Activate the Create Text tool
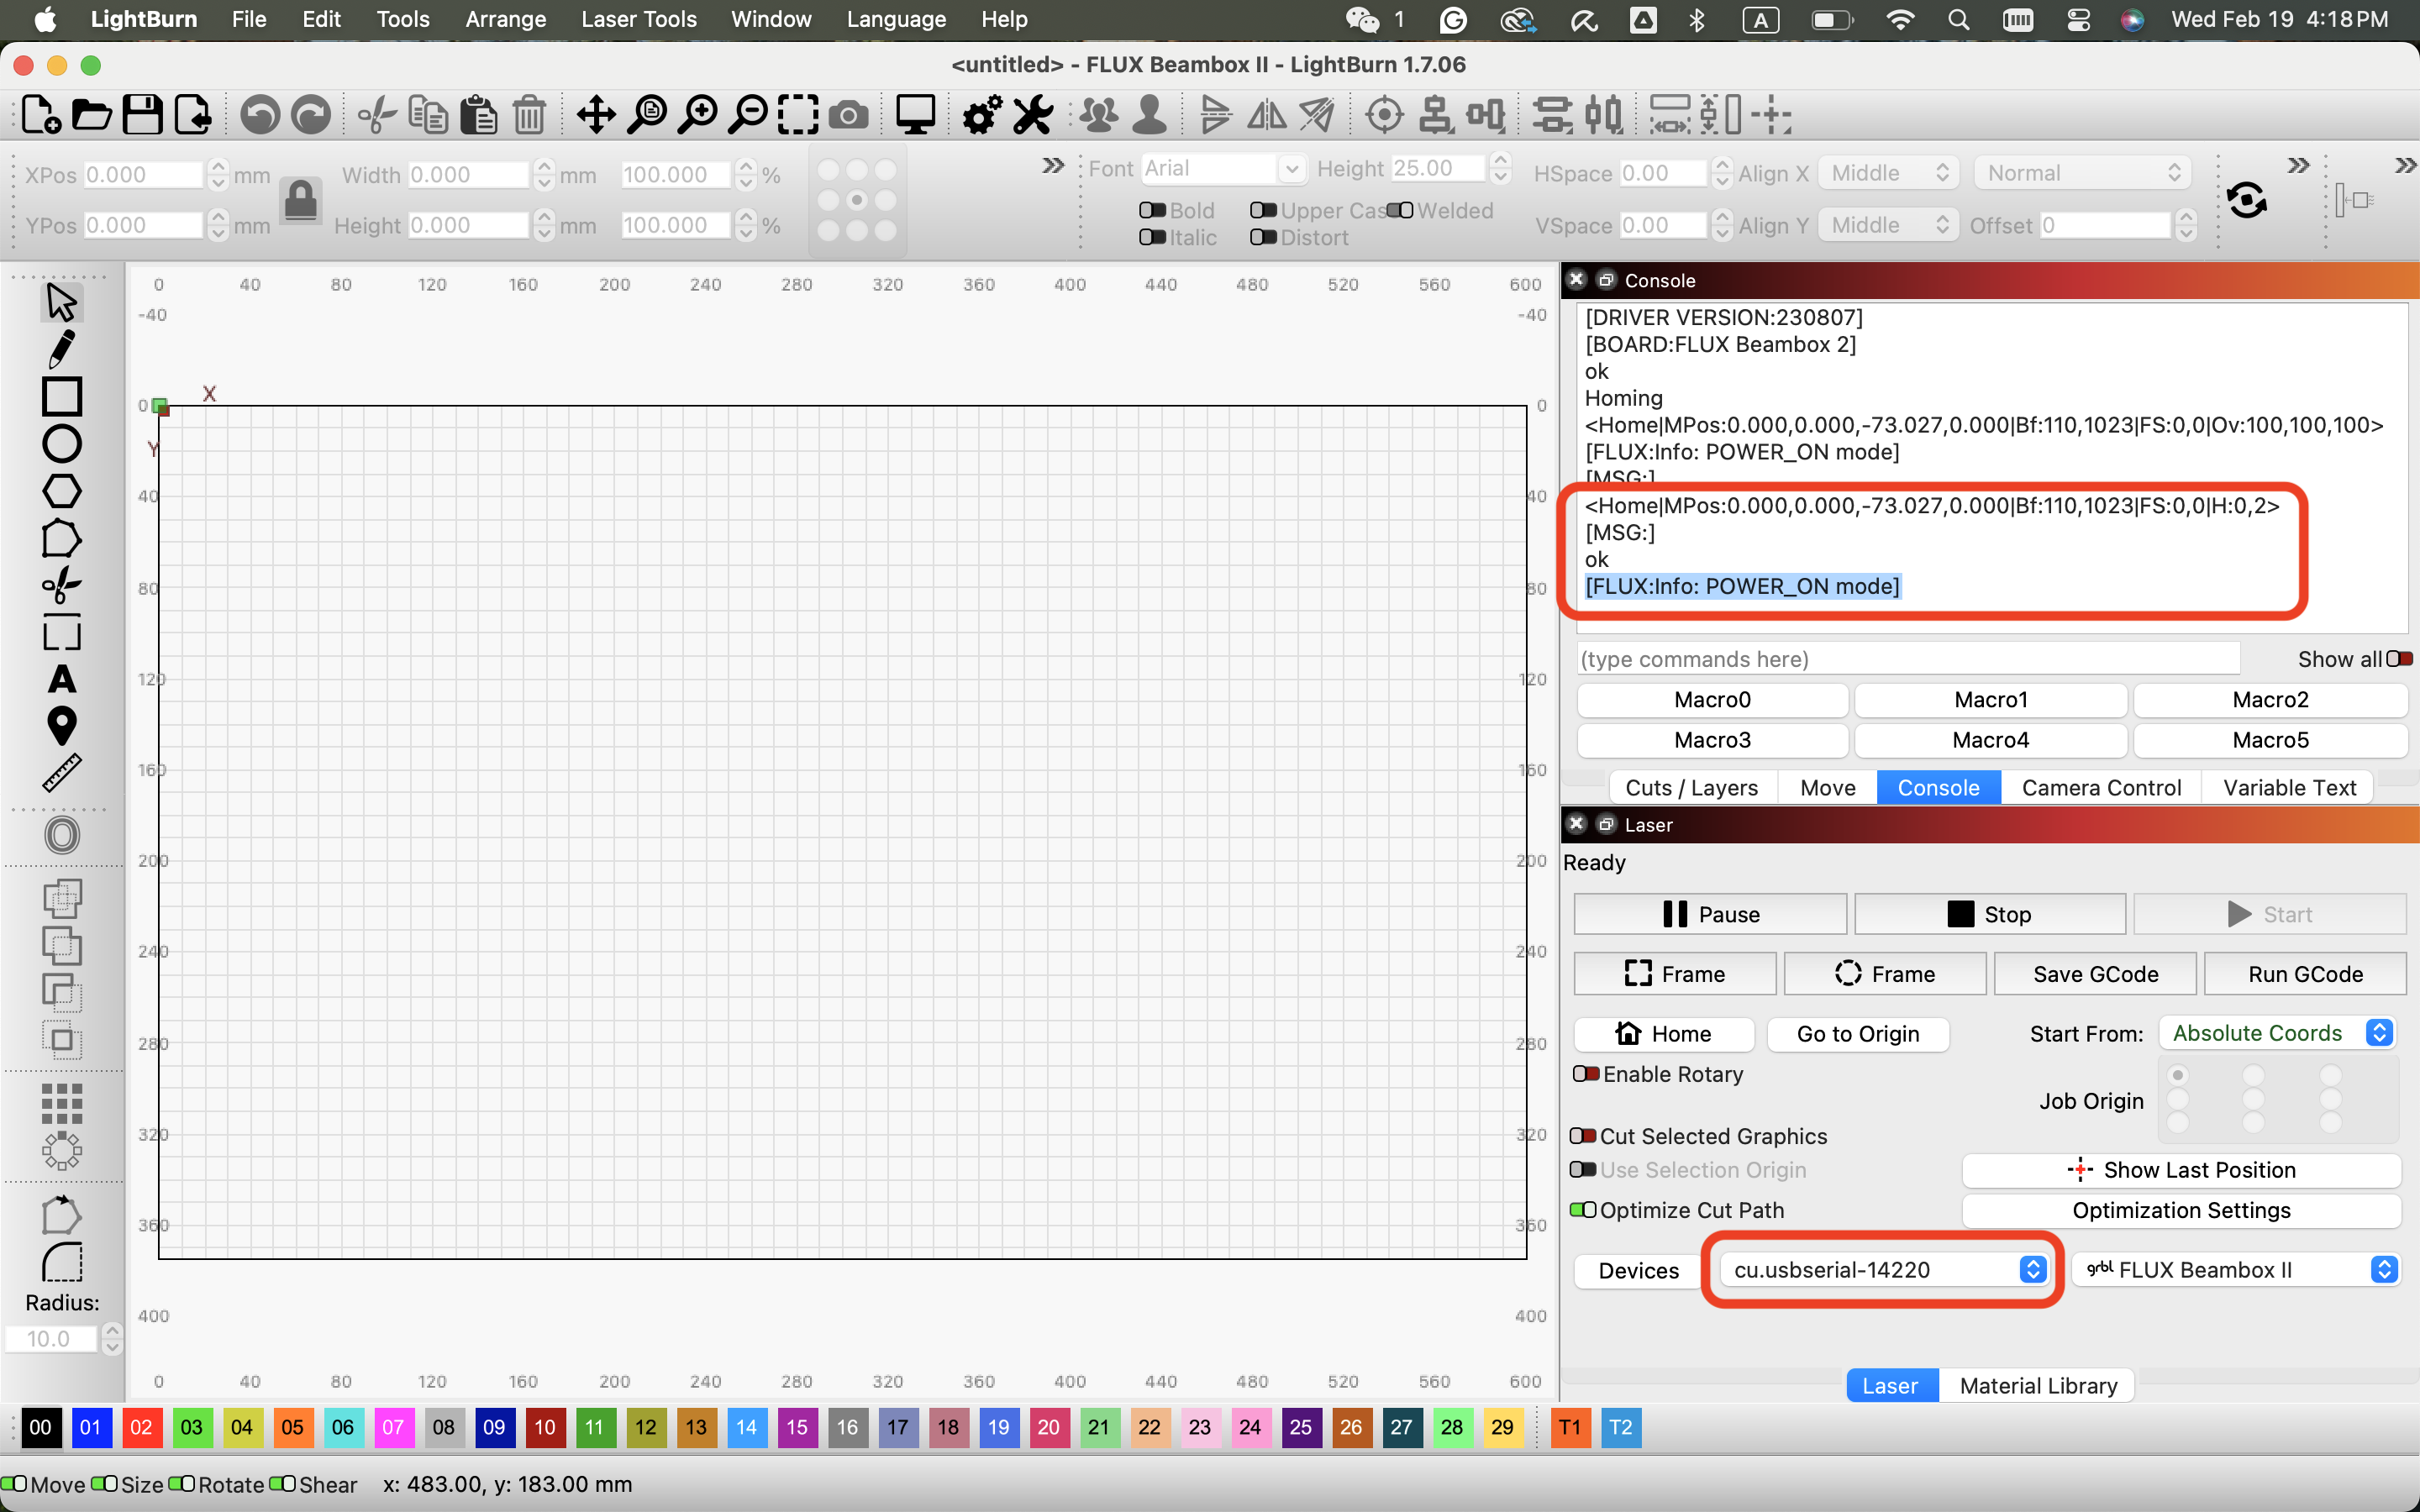 click(x=61, y=680)
